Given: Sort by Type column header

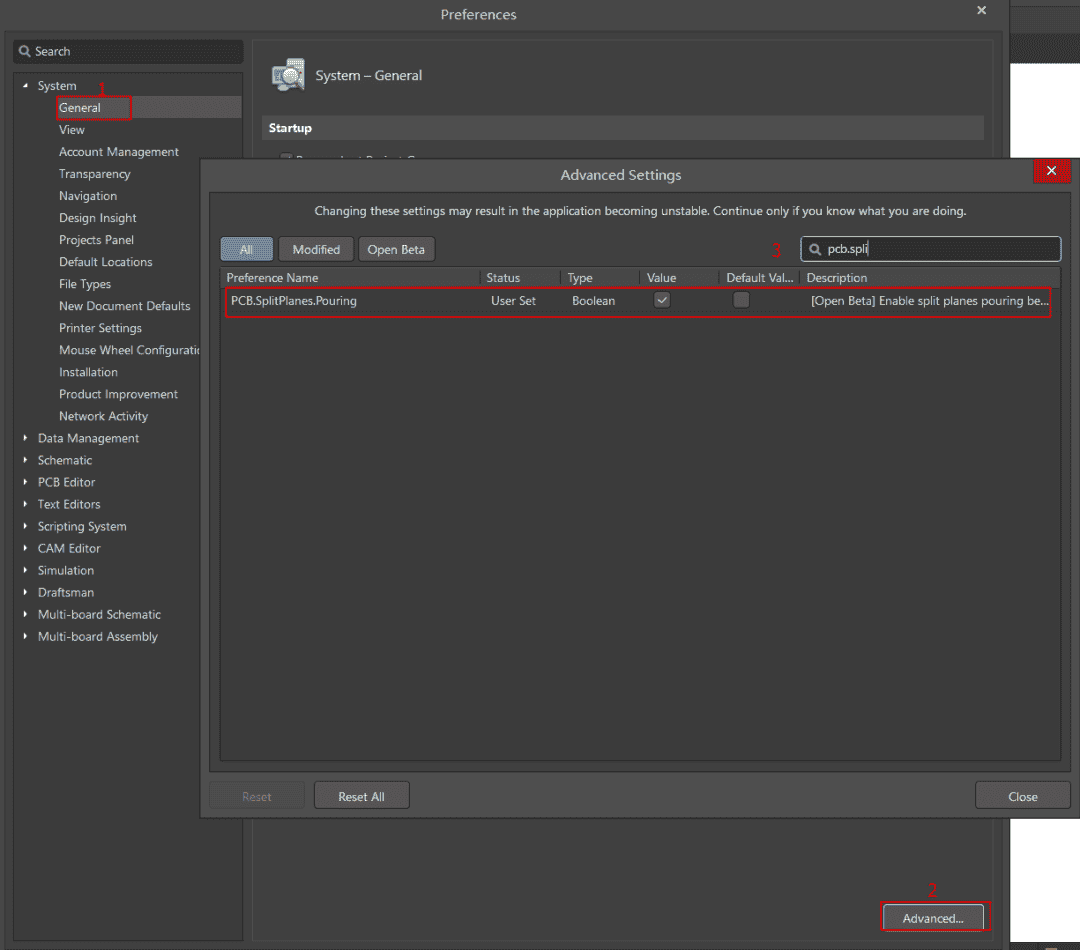Looking at the screenshot, I should pos(600,278).
